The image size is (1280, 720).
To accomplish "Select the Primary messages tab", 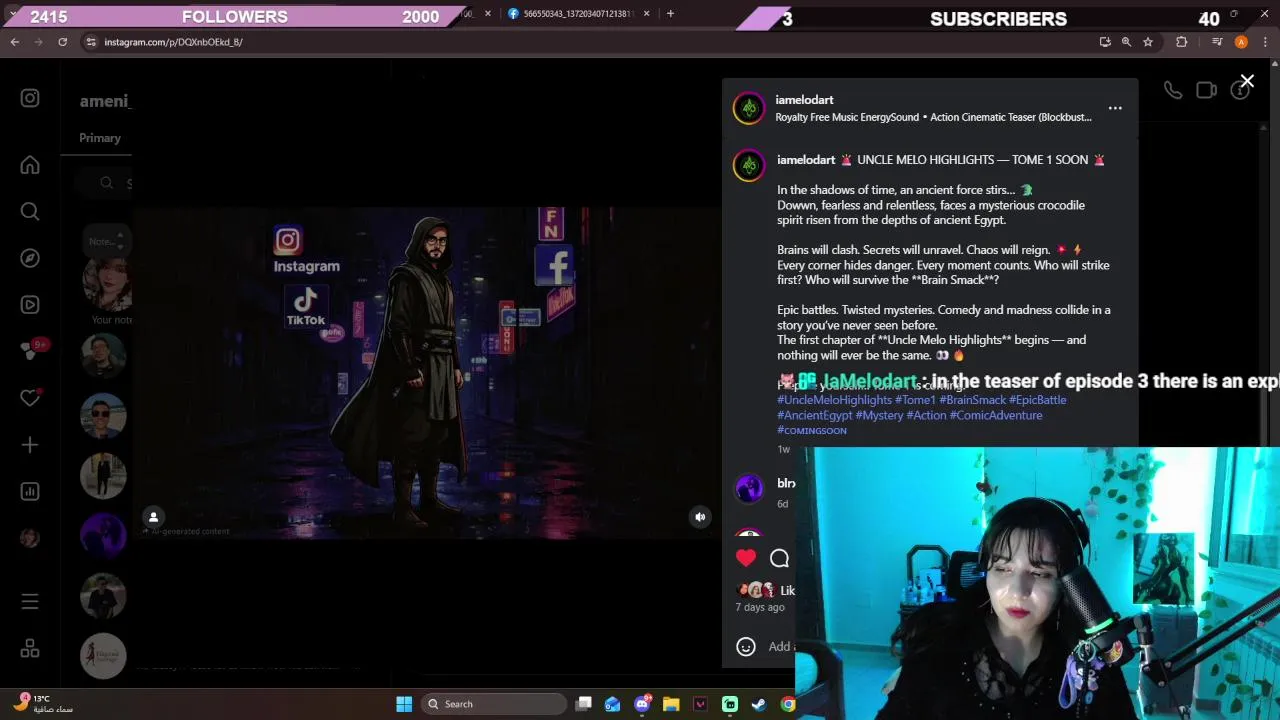I will point(100,138).
